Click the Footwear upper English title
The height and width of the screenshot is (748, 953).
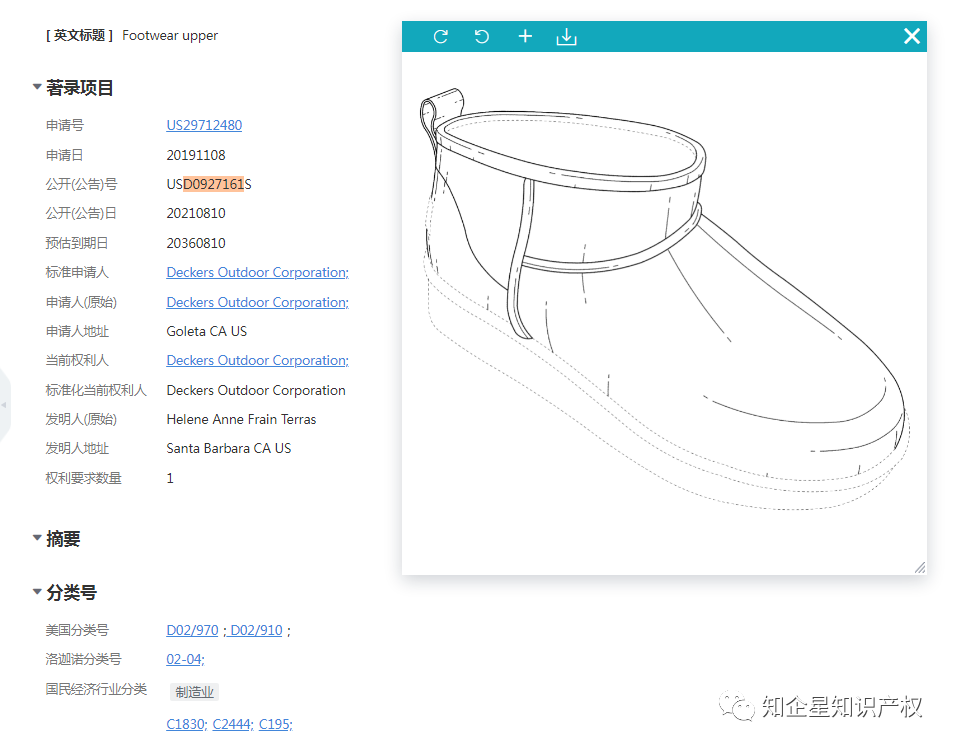point(170,35)
